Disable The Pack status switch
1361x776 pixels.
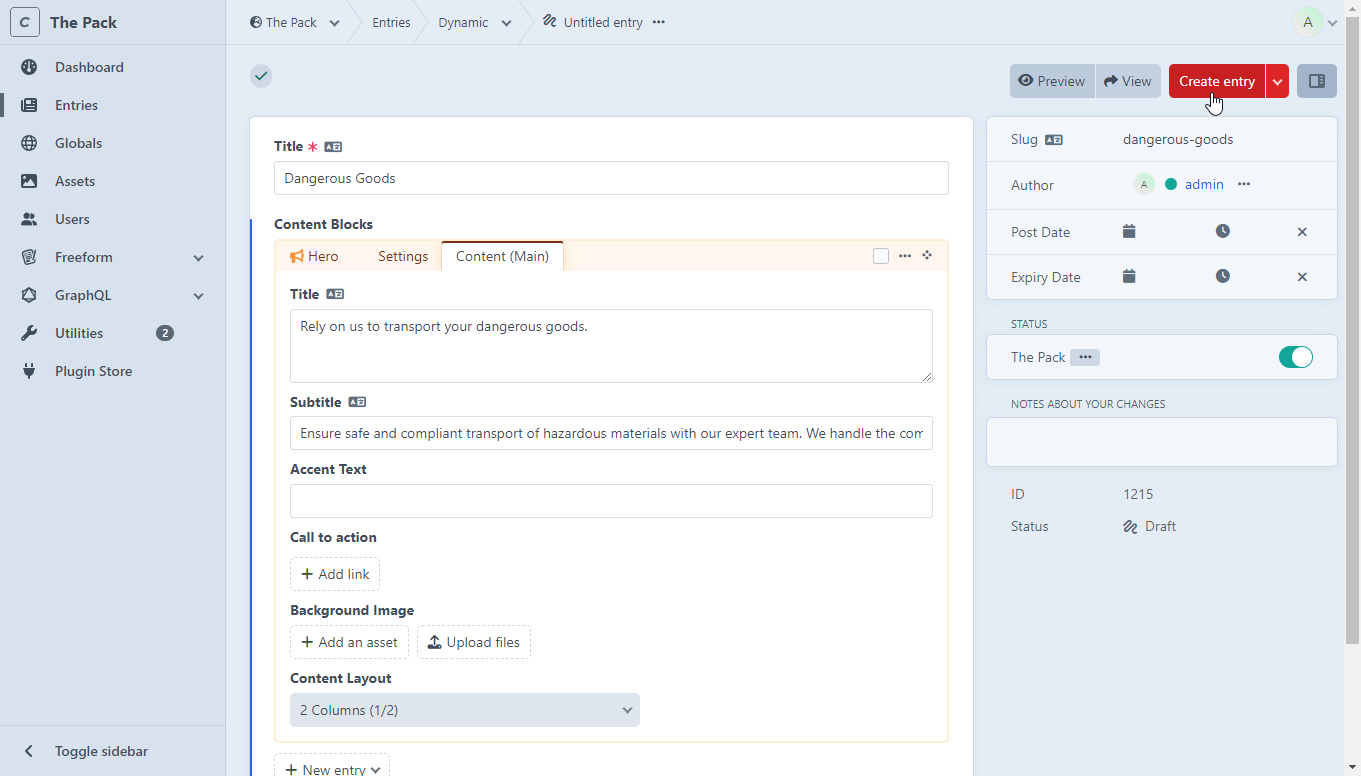coord(1295,357)
